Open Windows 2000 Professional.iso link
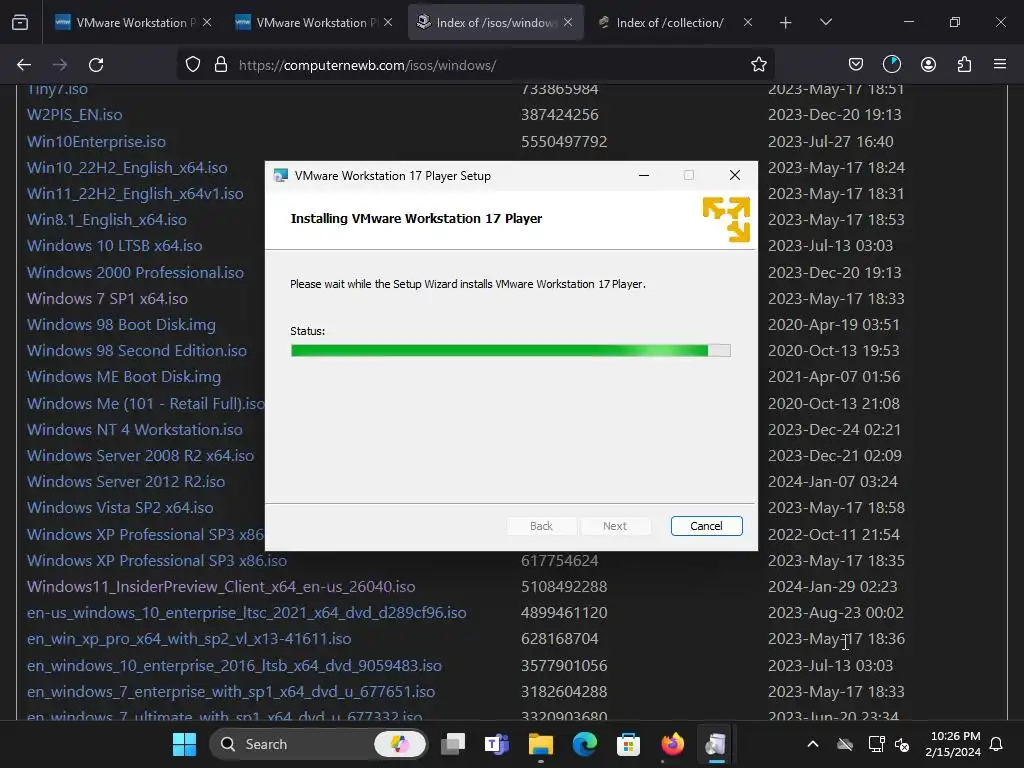Image resolution: width=1024 pixels, height=768 pixels. coord(135,272)
